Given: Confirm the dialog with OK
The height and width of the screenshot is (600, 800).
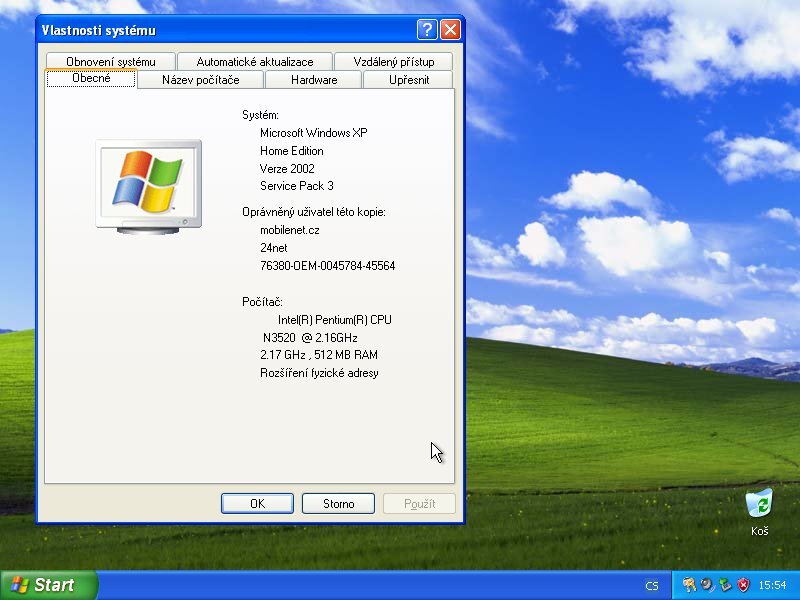Looking at the screenshot, I should pyautogui.click(x=257, y=503).
